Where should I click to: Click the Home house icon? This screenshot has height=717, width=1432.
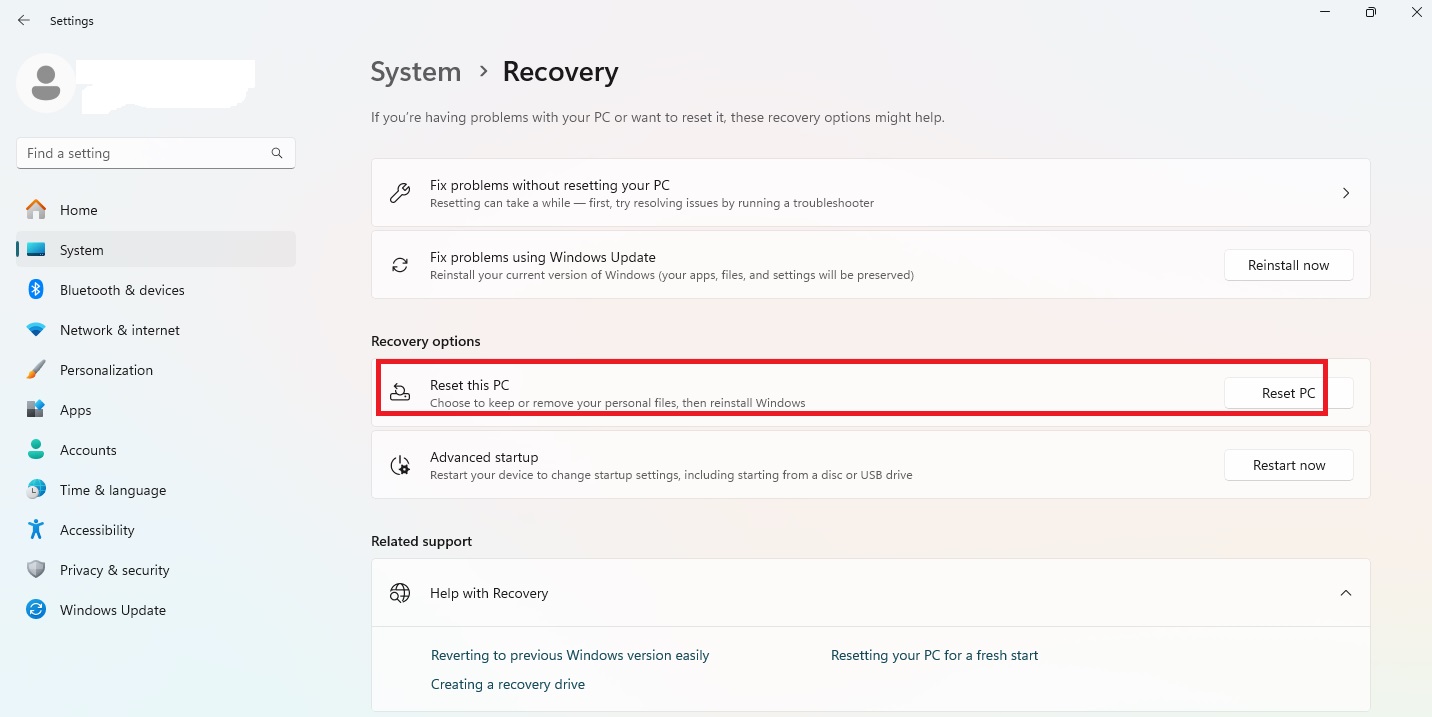coord(36,210)
